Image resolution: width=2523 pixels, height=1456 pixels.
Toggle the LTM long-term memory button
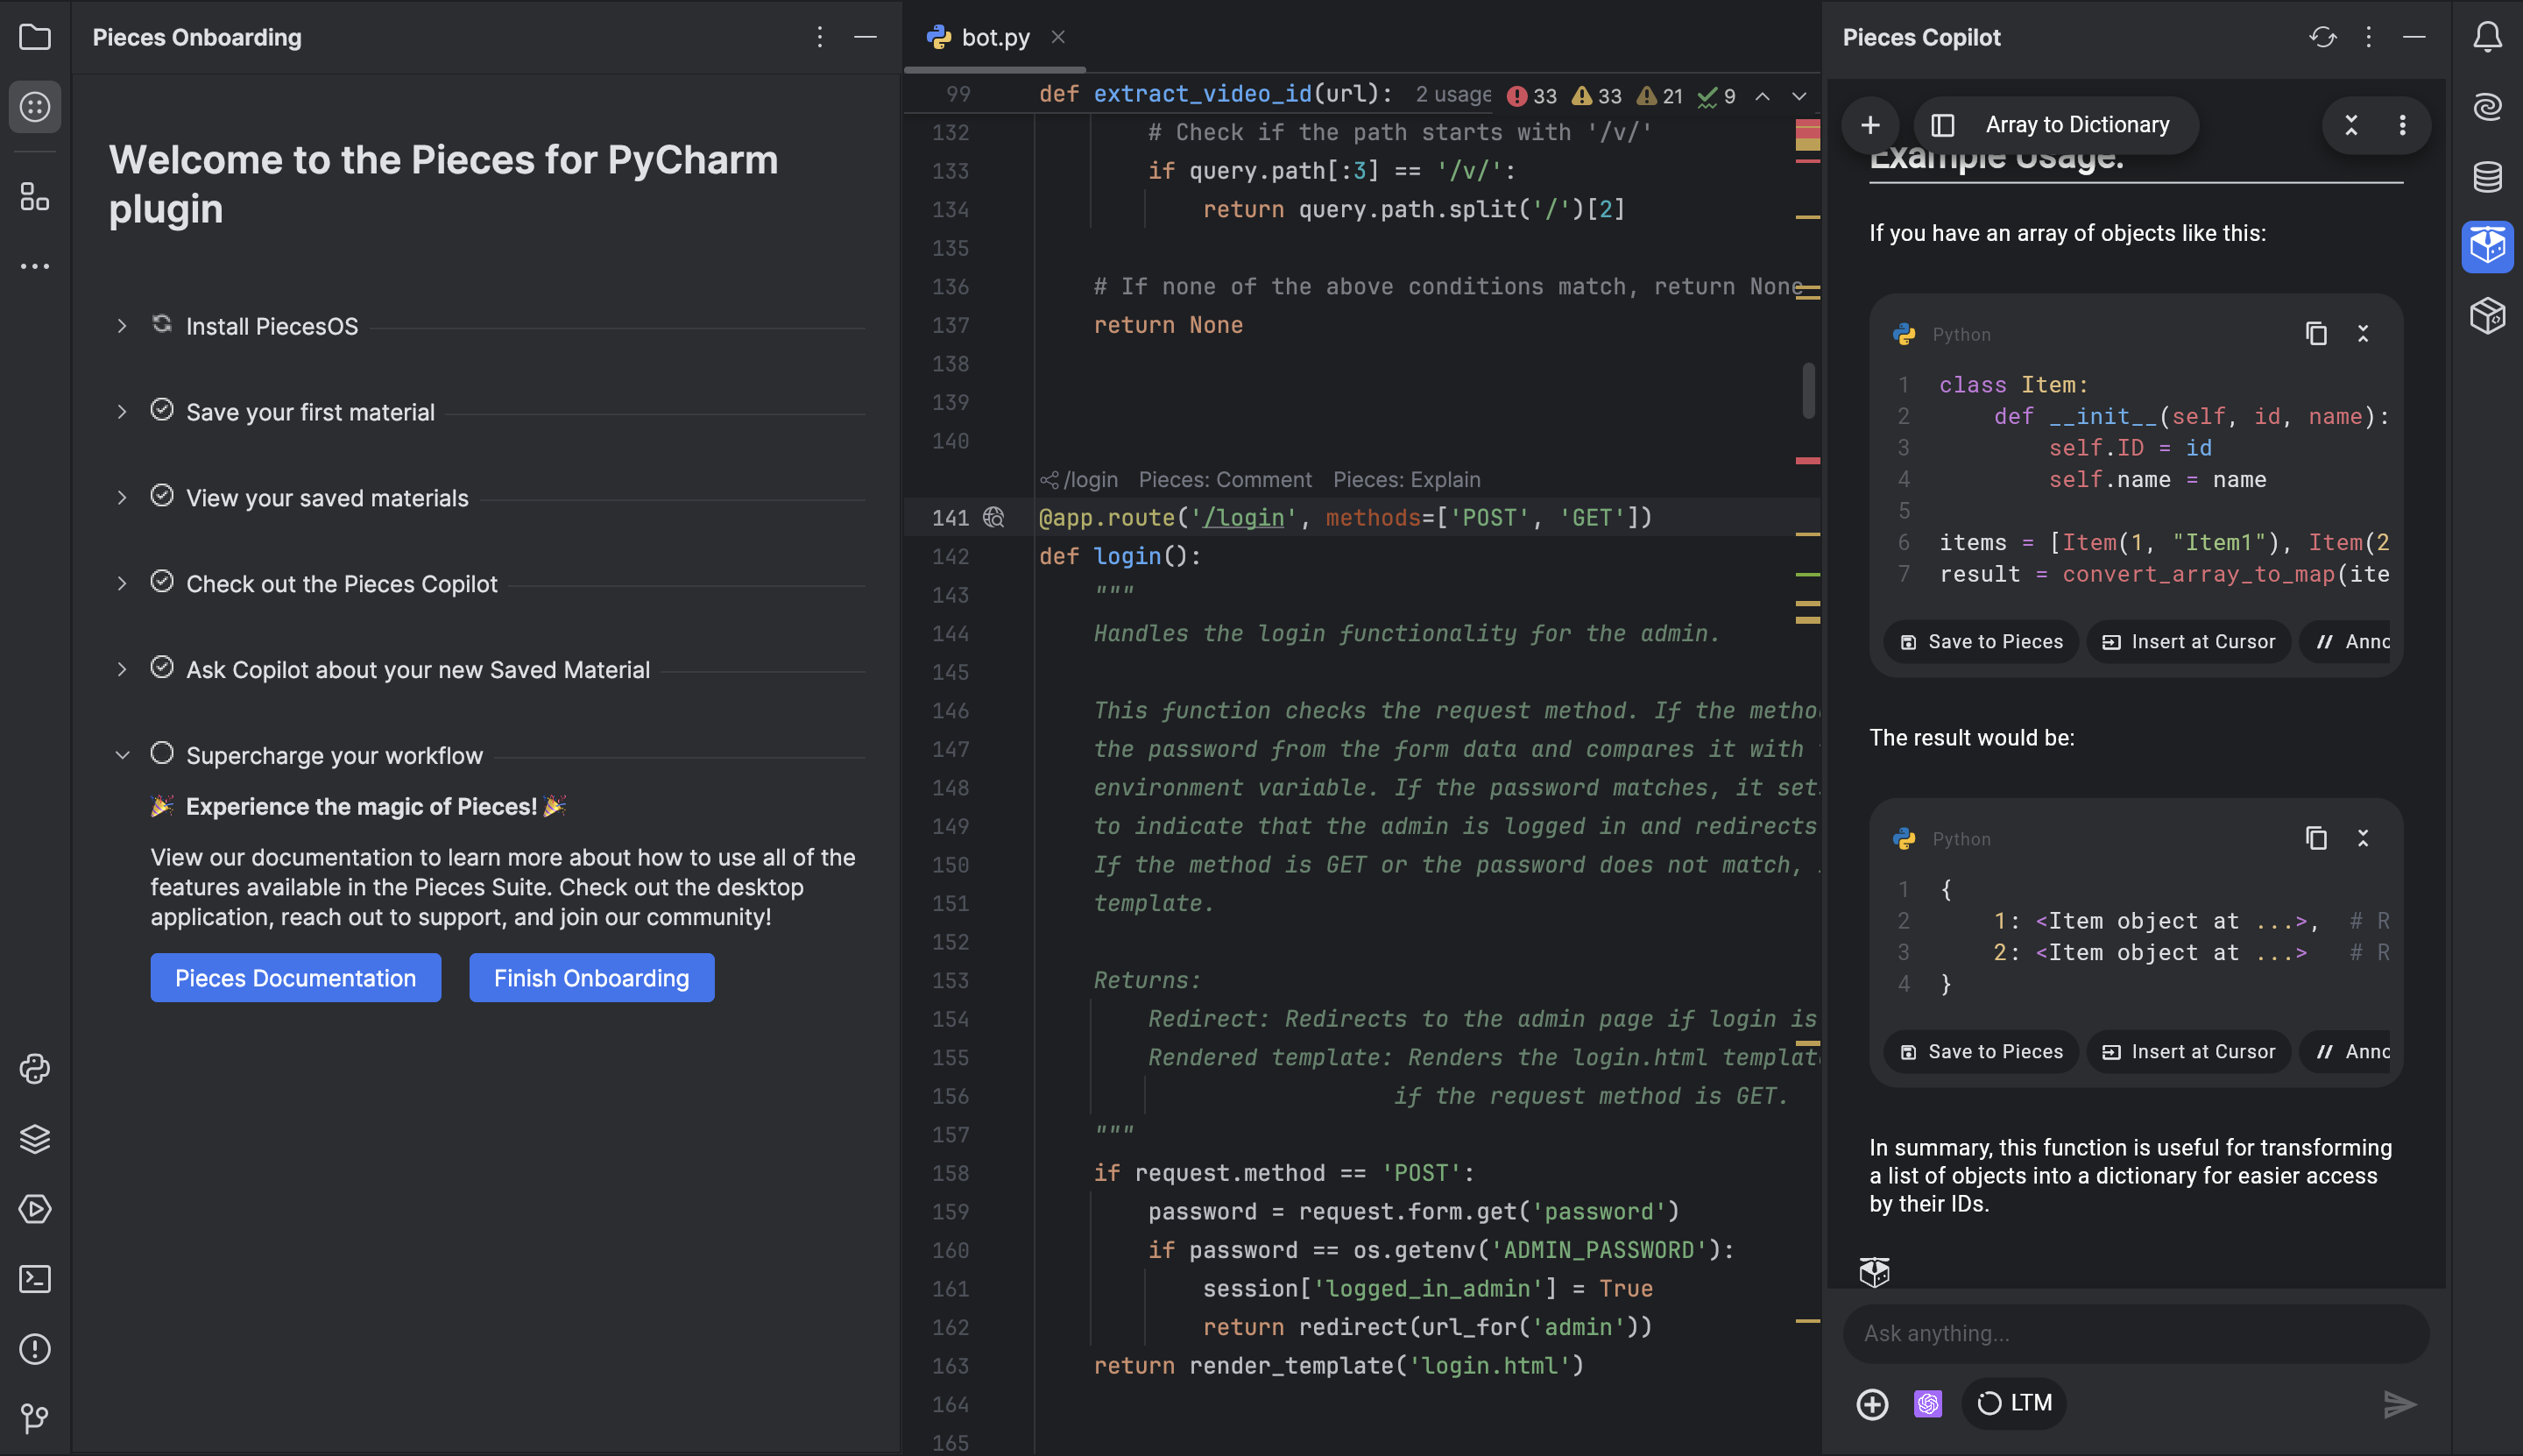click(x=2014, y=1403)
